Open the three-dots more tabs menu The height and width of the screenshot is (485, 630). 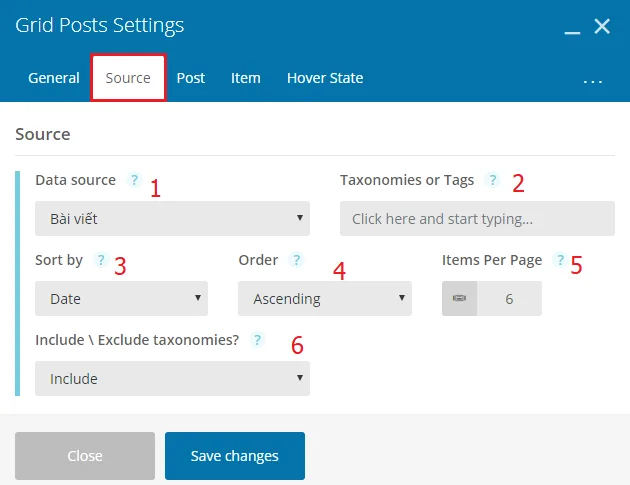click(x=592, y=80)
